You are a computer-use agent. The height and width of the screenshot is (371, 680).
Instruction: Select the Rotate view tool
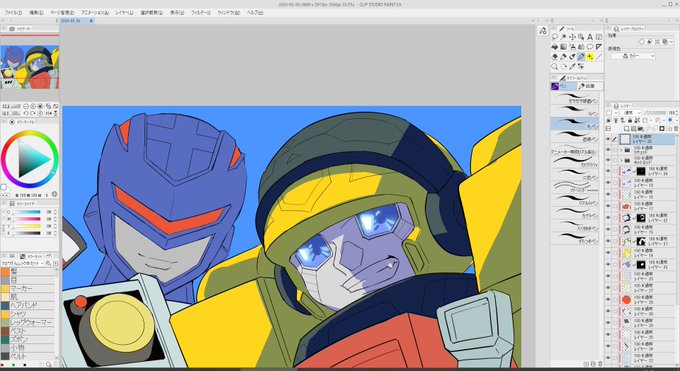pyautogui.click(x=563, y=66)
